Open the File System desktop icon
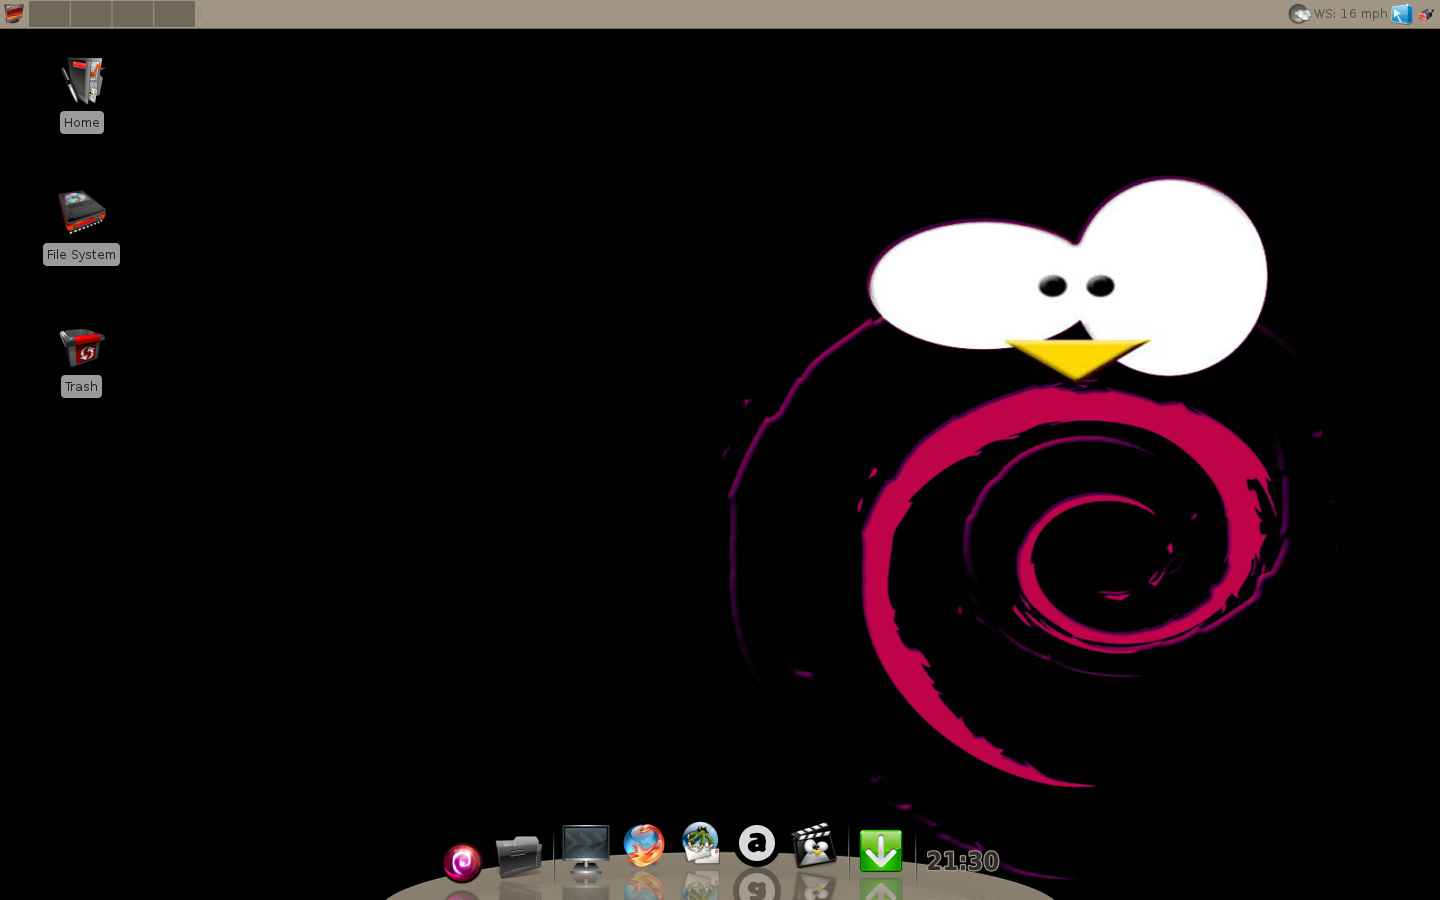1440x900 pixels. (x=82, y=213)
